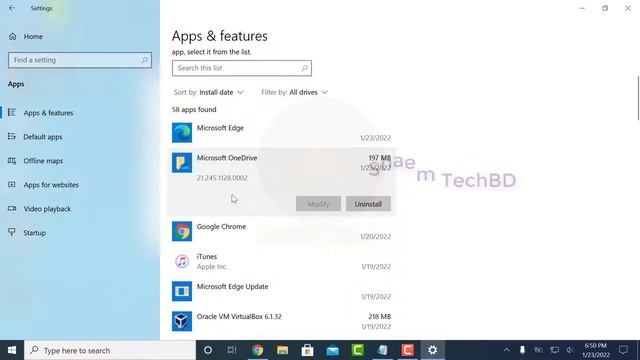Open Startup section
640x360 pixels.
34,233
